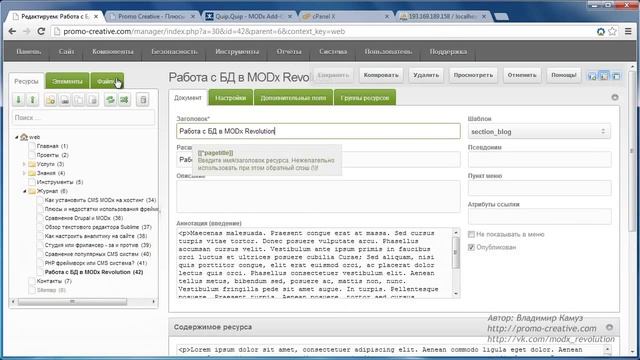This screenshot has width=640, height=360.
Task: Click the page vertical scrollbar thumb
Action: 632,151
